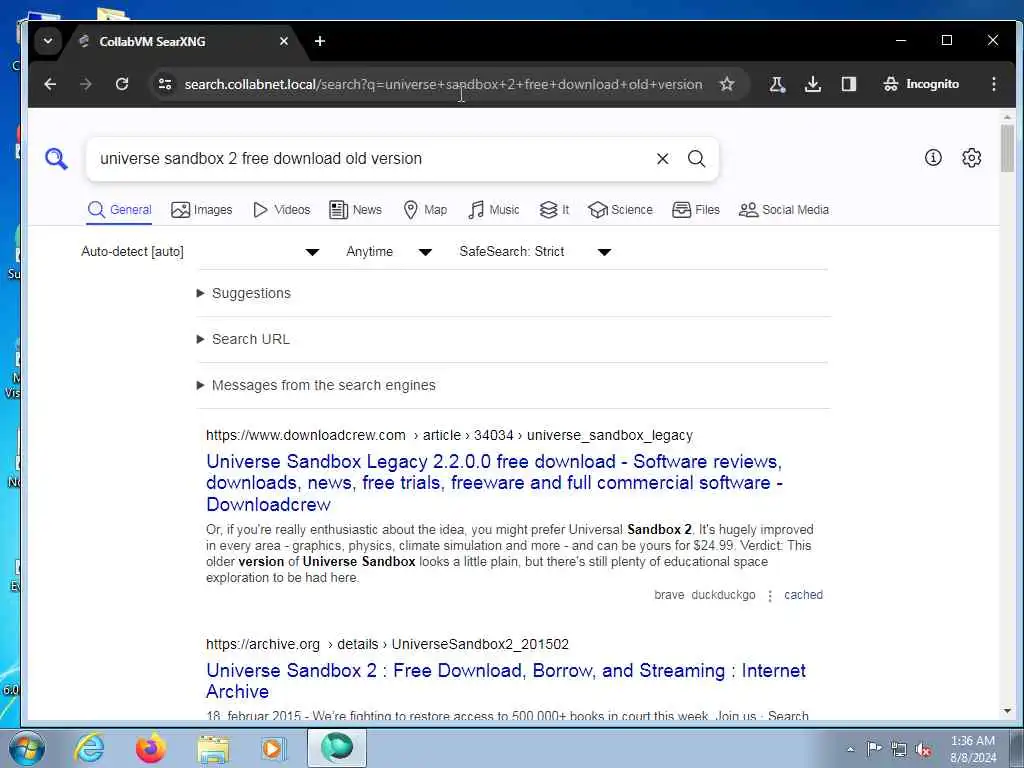Click the muted volume tray icon
This screenshot has height=768, width=1024.
click(x=923, y=749)
